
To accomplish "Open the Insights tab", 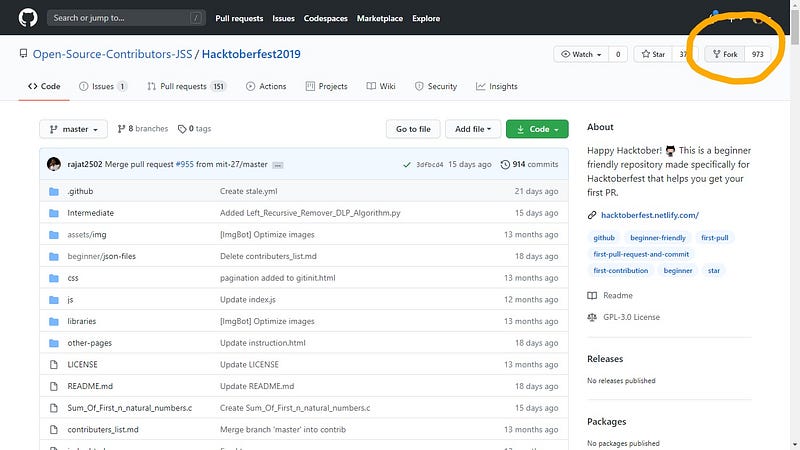I will click(x=496, y=87).
